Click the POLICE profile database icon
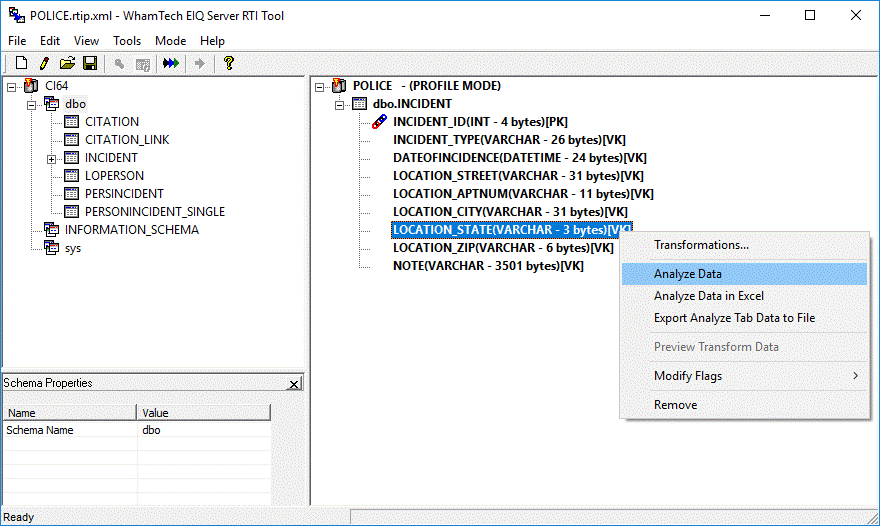The image size is (880, 526). coord(339,86)
